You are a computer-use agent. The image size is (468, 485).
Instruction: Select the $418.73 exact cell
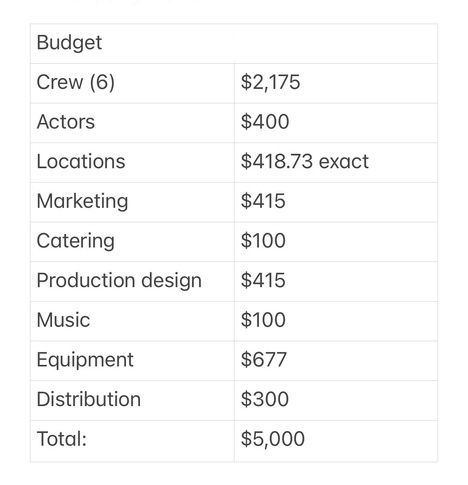336,163
